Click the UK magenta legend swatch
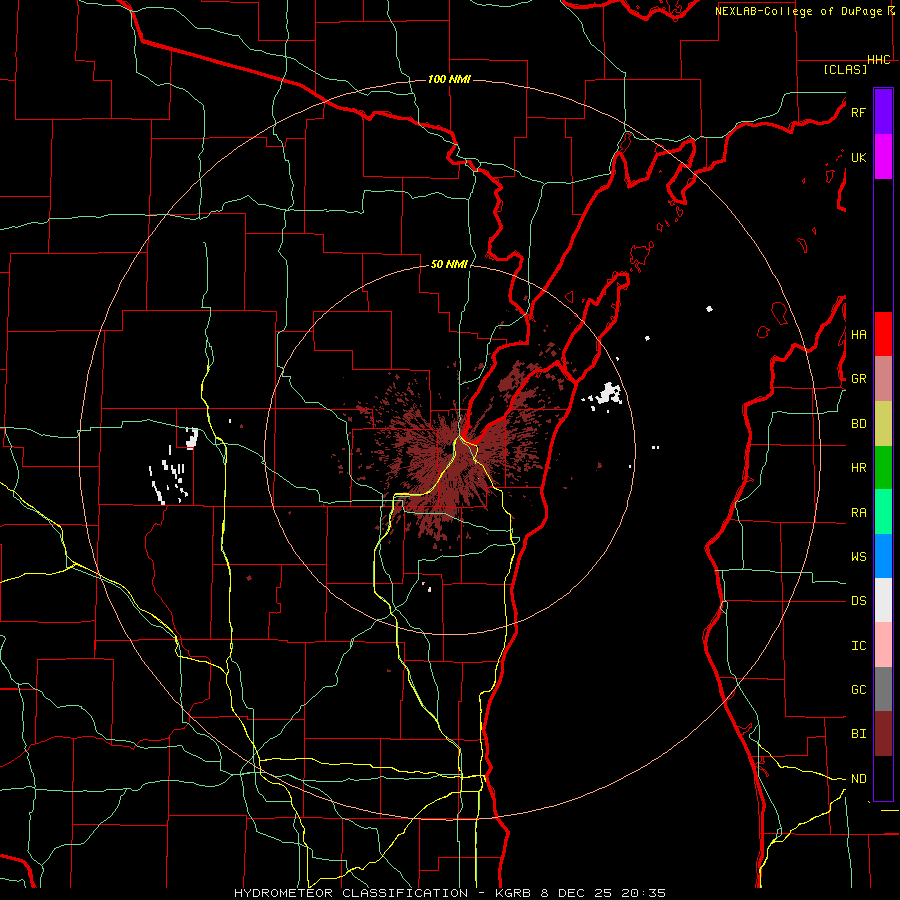 click(x=883, y=157)
